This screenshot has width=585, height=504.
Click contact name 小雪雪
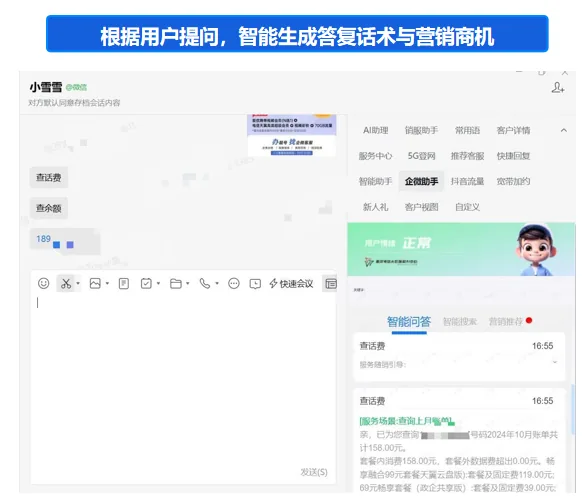[x=46, y=87]
